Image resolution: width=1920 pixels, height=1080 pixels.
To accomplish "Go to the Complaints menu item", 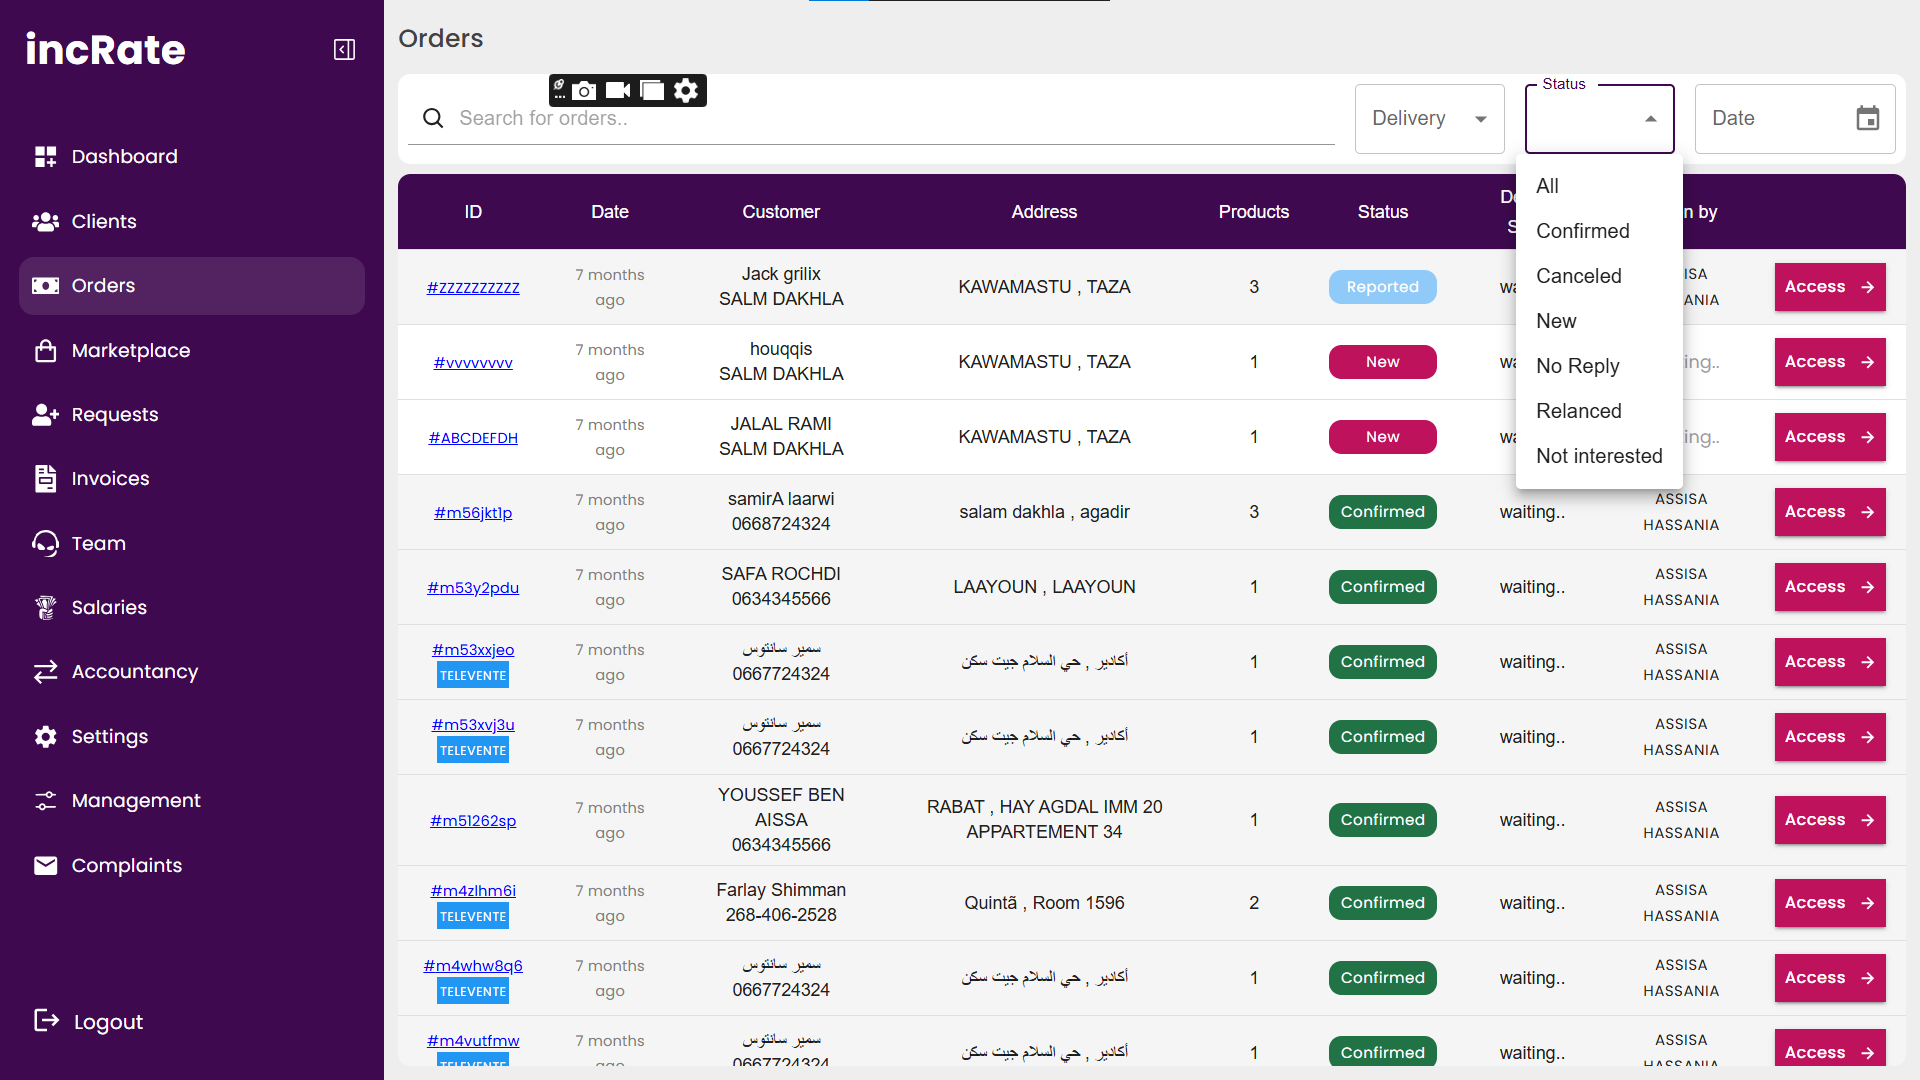I will click(x=126, y=865).
